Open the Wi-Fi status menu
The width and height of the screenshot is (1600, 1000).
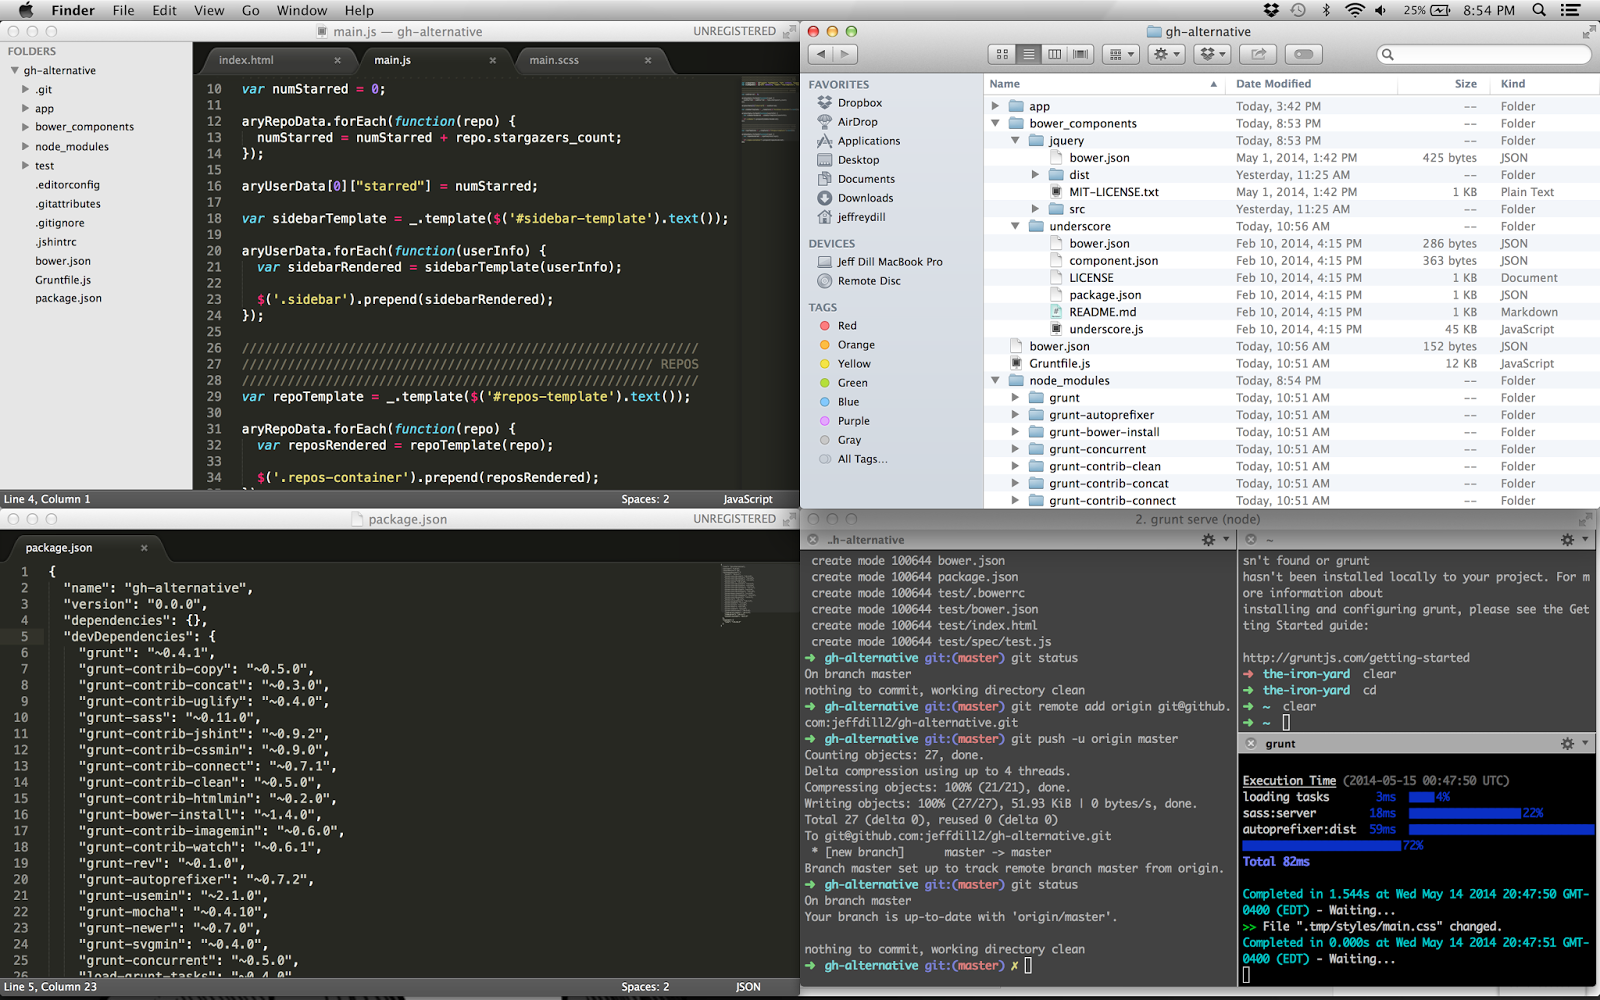point(1354,10)
